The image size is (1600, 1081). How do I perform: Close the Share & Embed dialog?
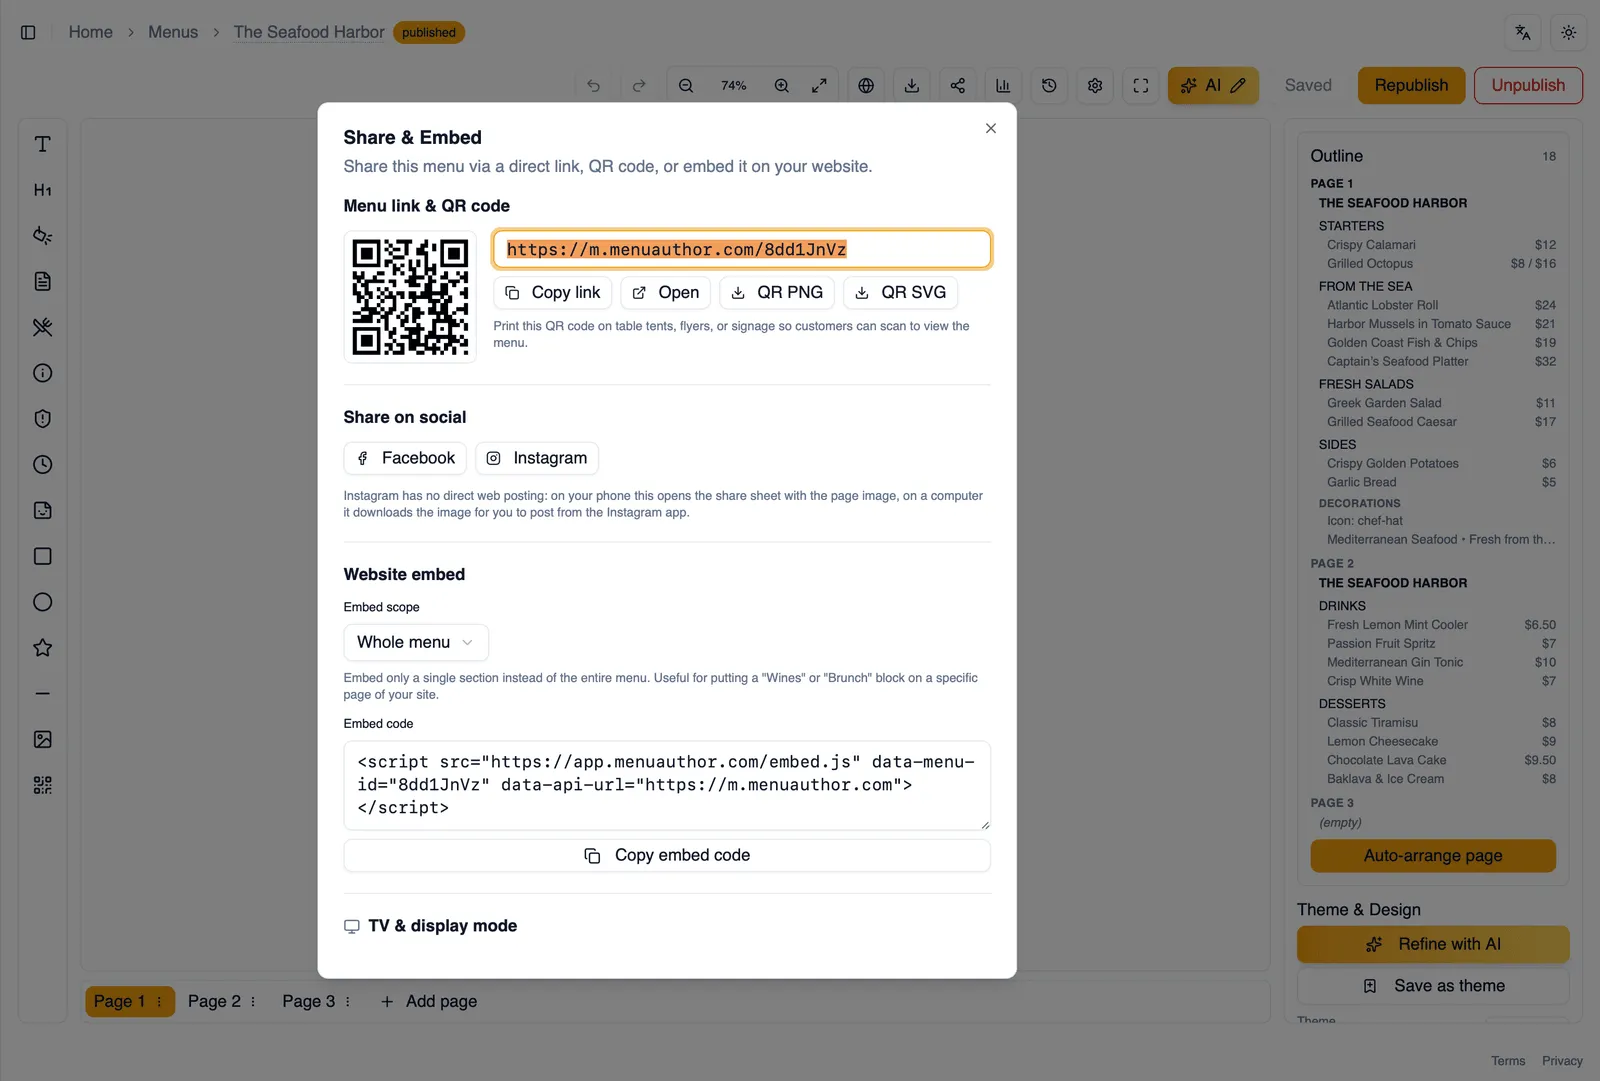(990, 128)
